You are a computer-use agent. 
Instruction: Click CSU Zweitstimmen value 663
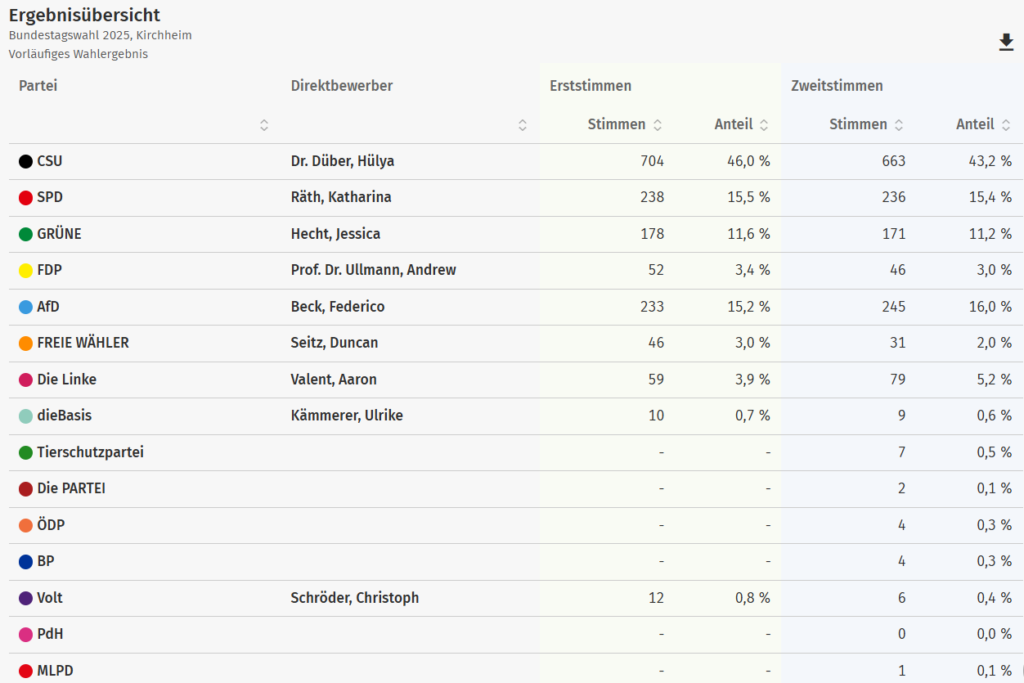[x=893, y=161]
